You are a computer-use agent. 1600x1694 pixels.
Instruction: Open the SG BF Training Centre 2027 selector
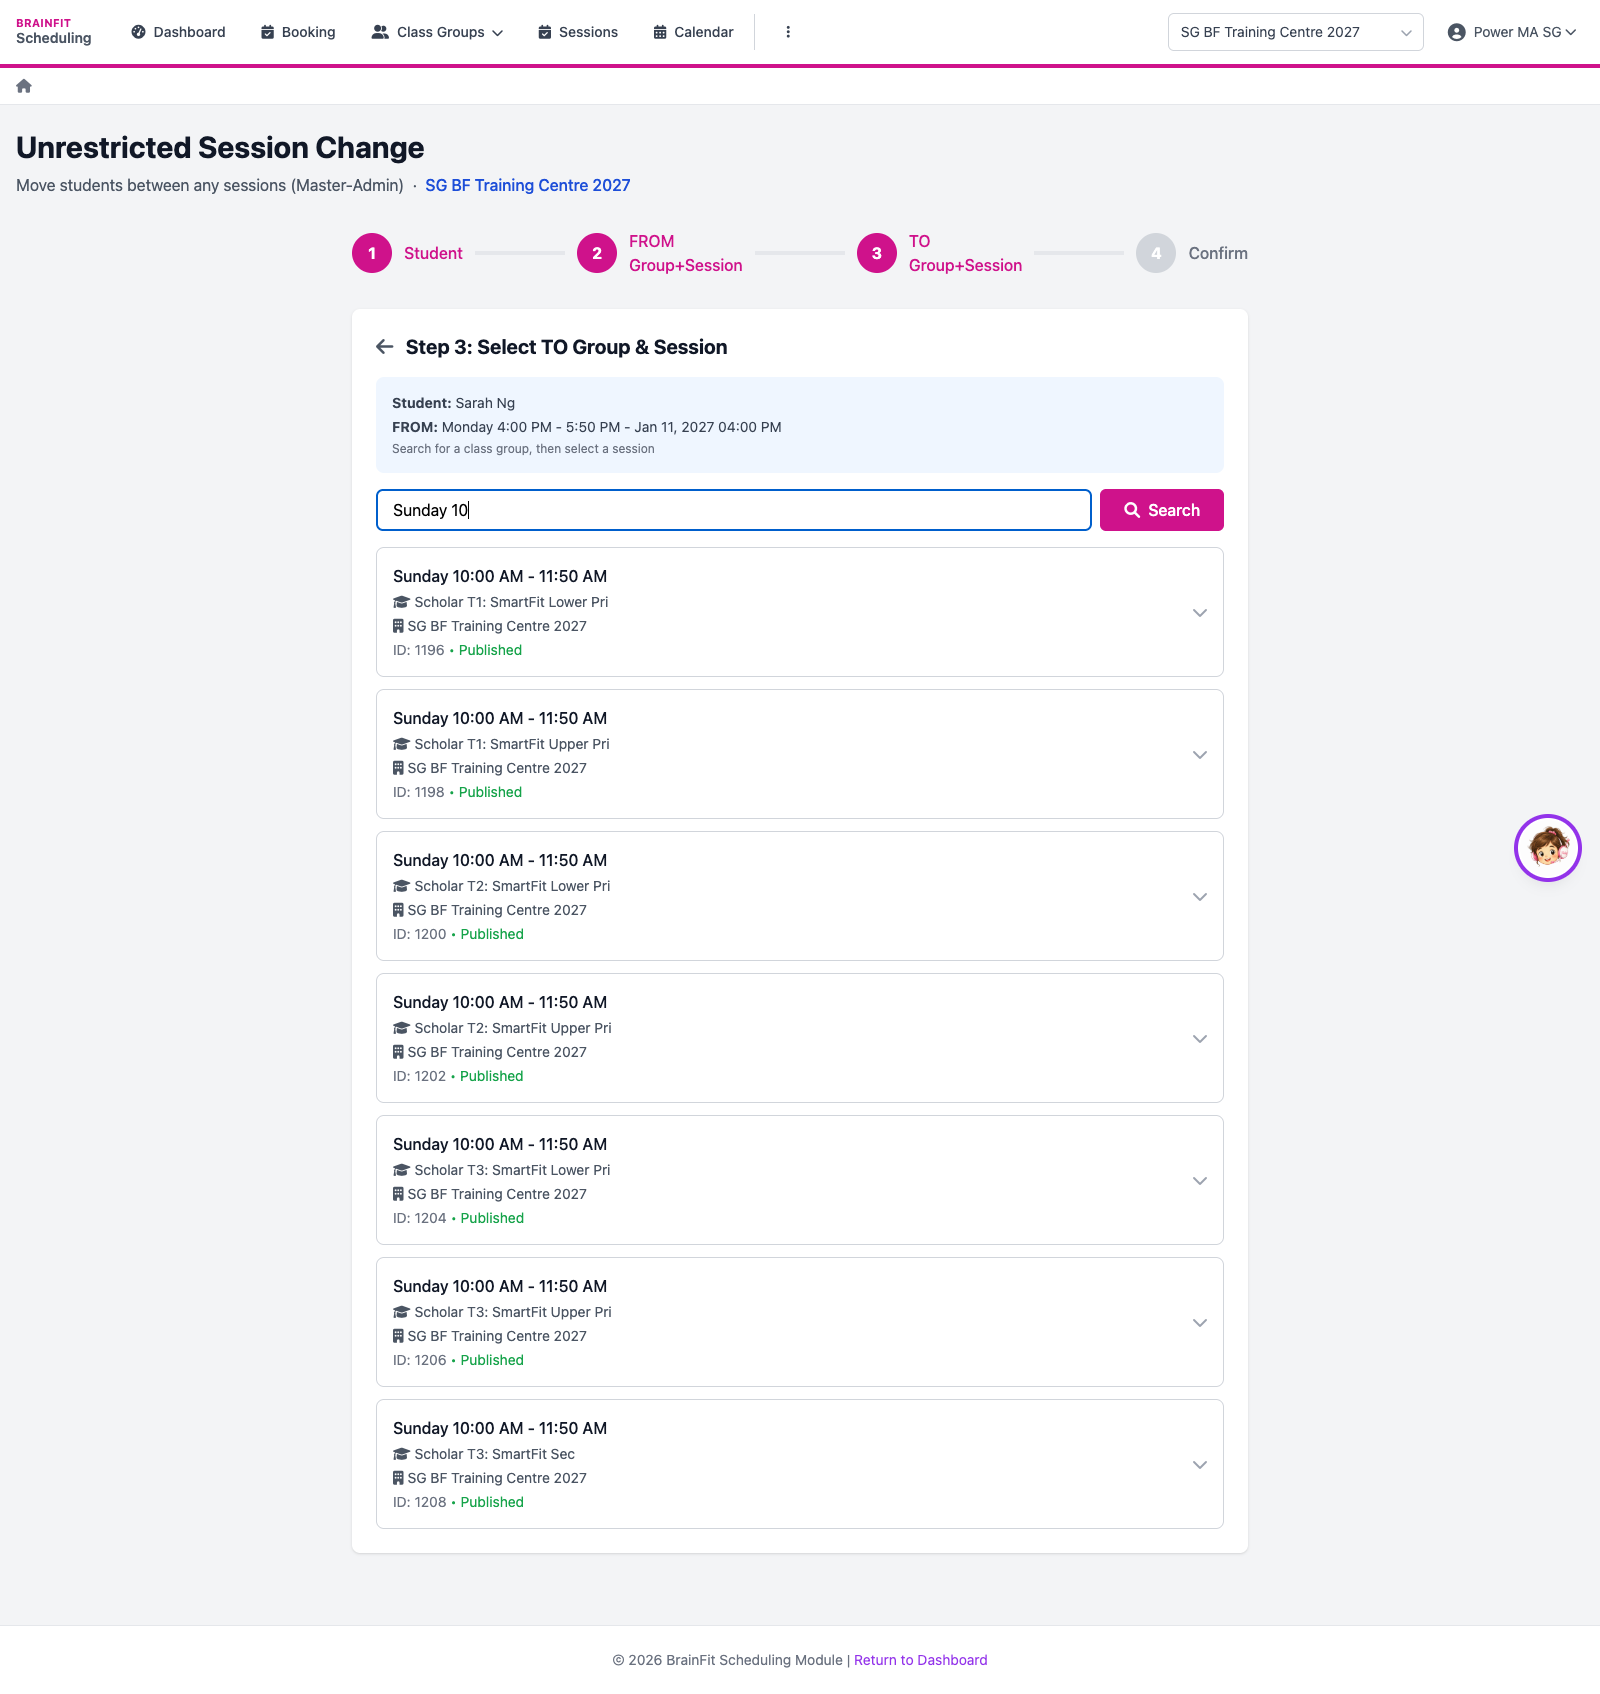[1295, 32]
